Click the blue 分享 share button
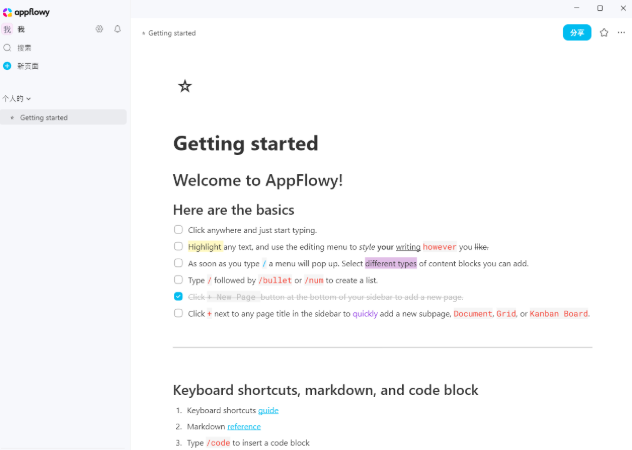Viewport: 632px width, 450px height. [576, 33]
